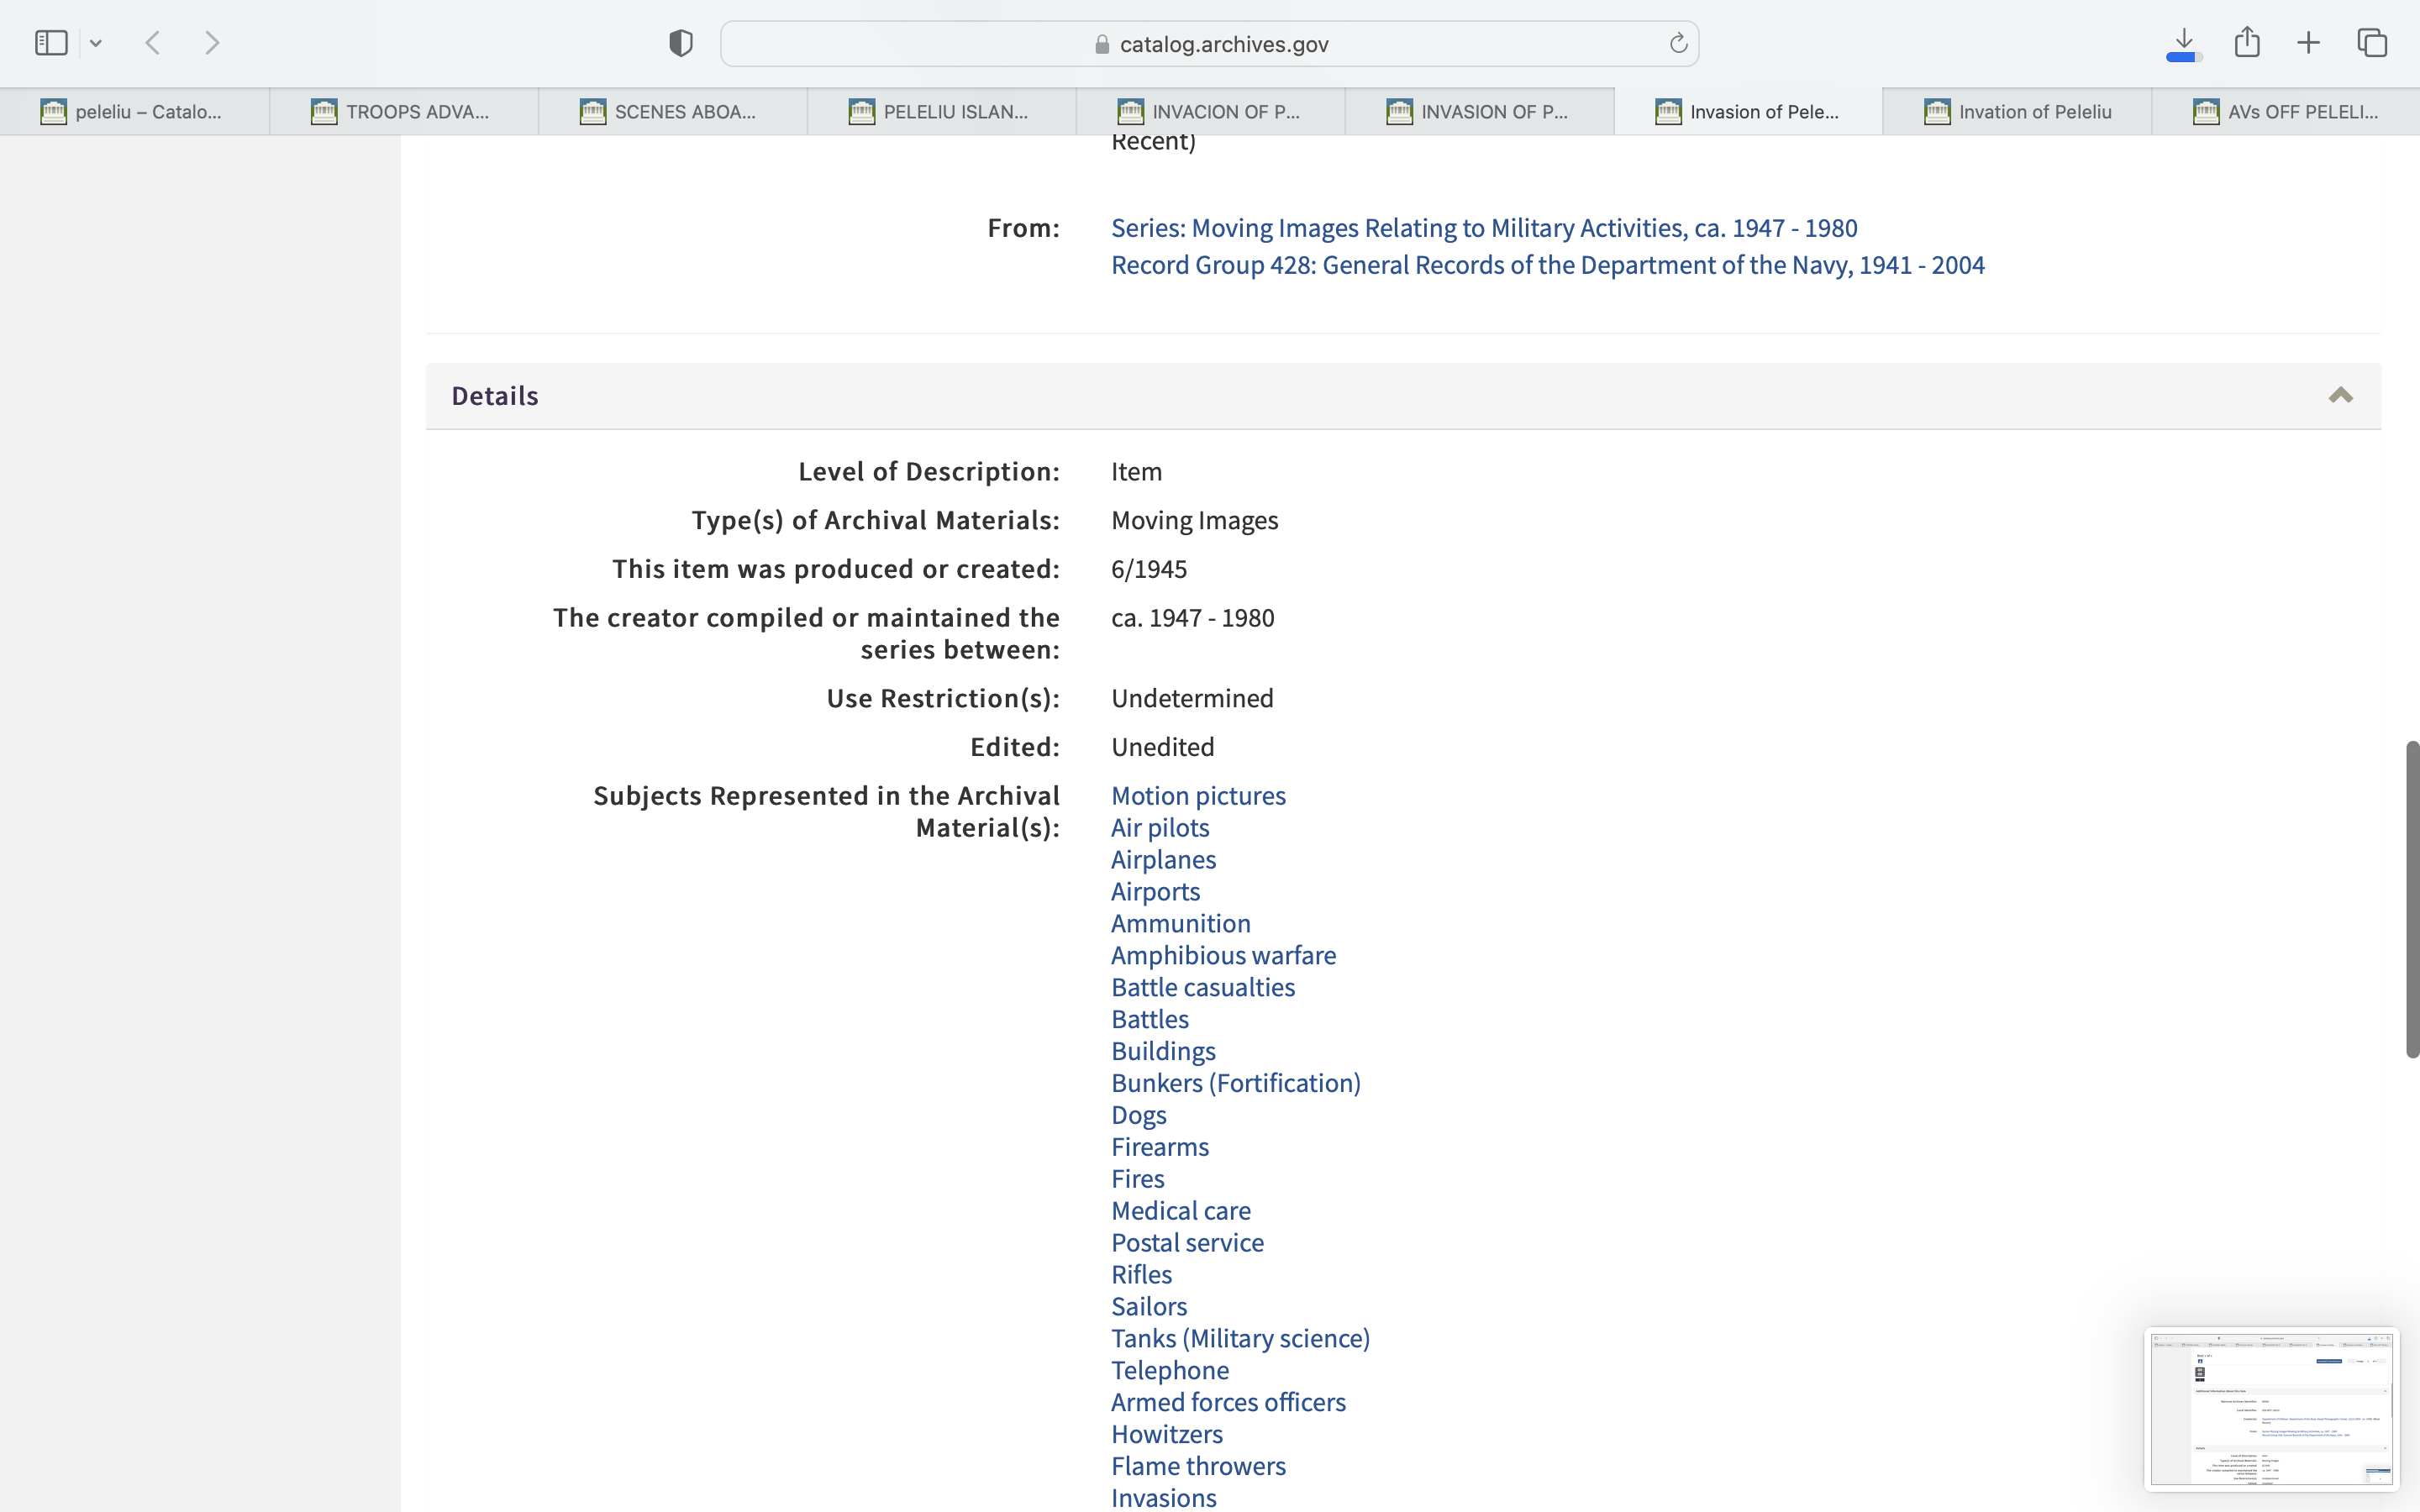
Task: Go back with the back arrow
Action: pyautogui.click(x=153, y=43)
